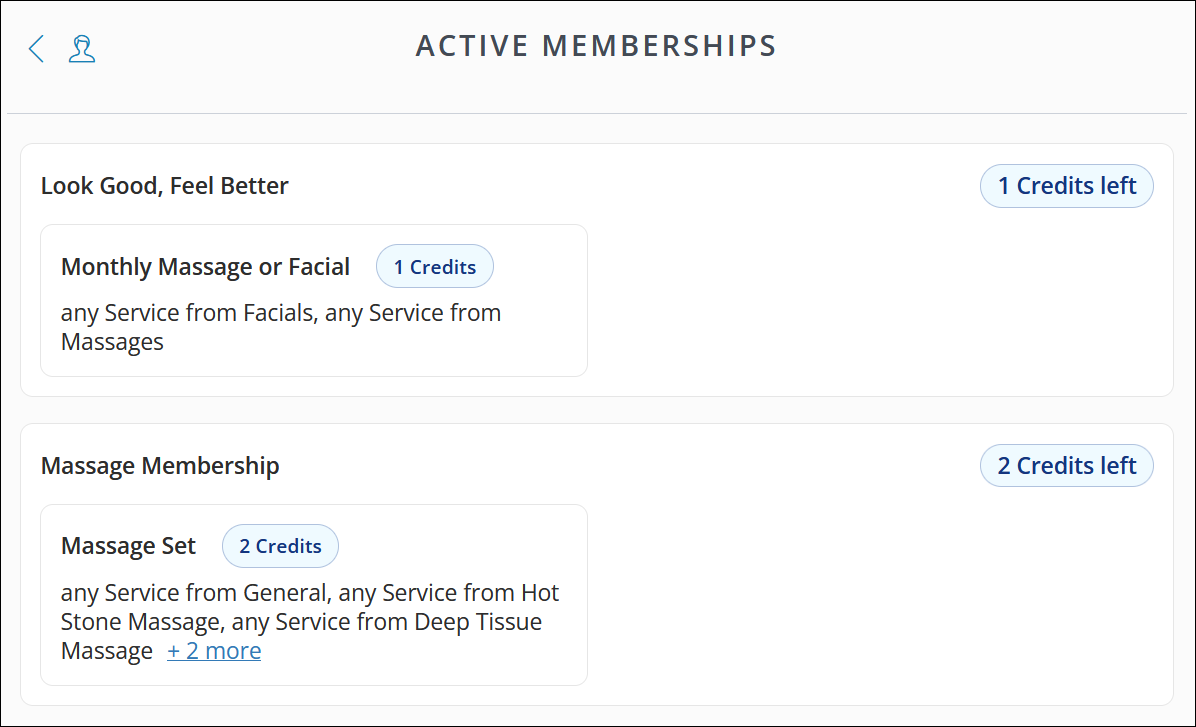The image size is (1196, 727).
Task: Click the 'Massage Set' heading text
Action: (128, 546)
